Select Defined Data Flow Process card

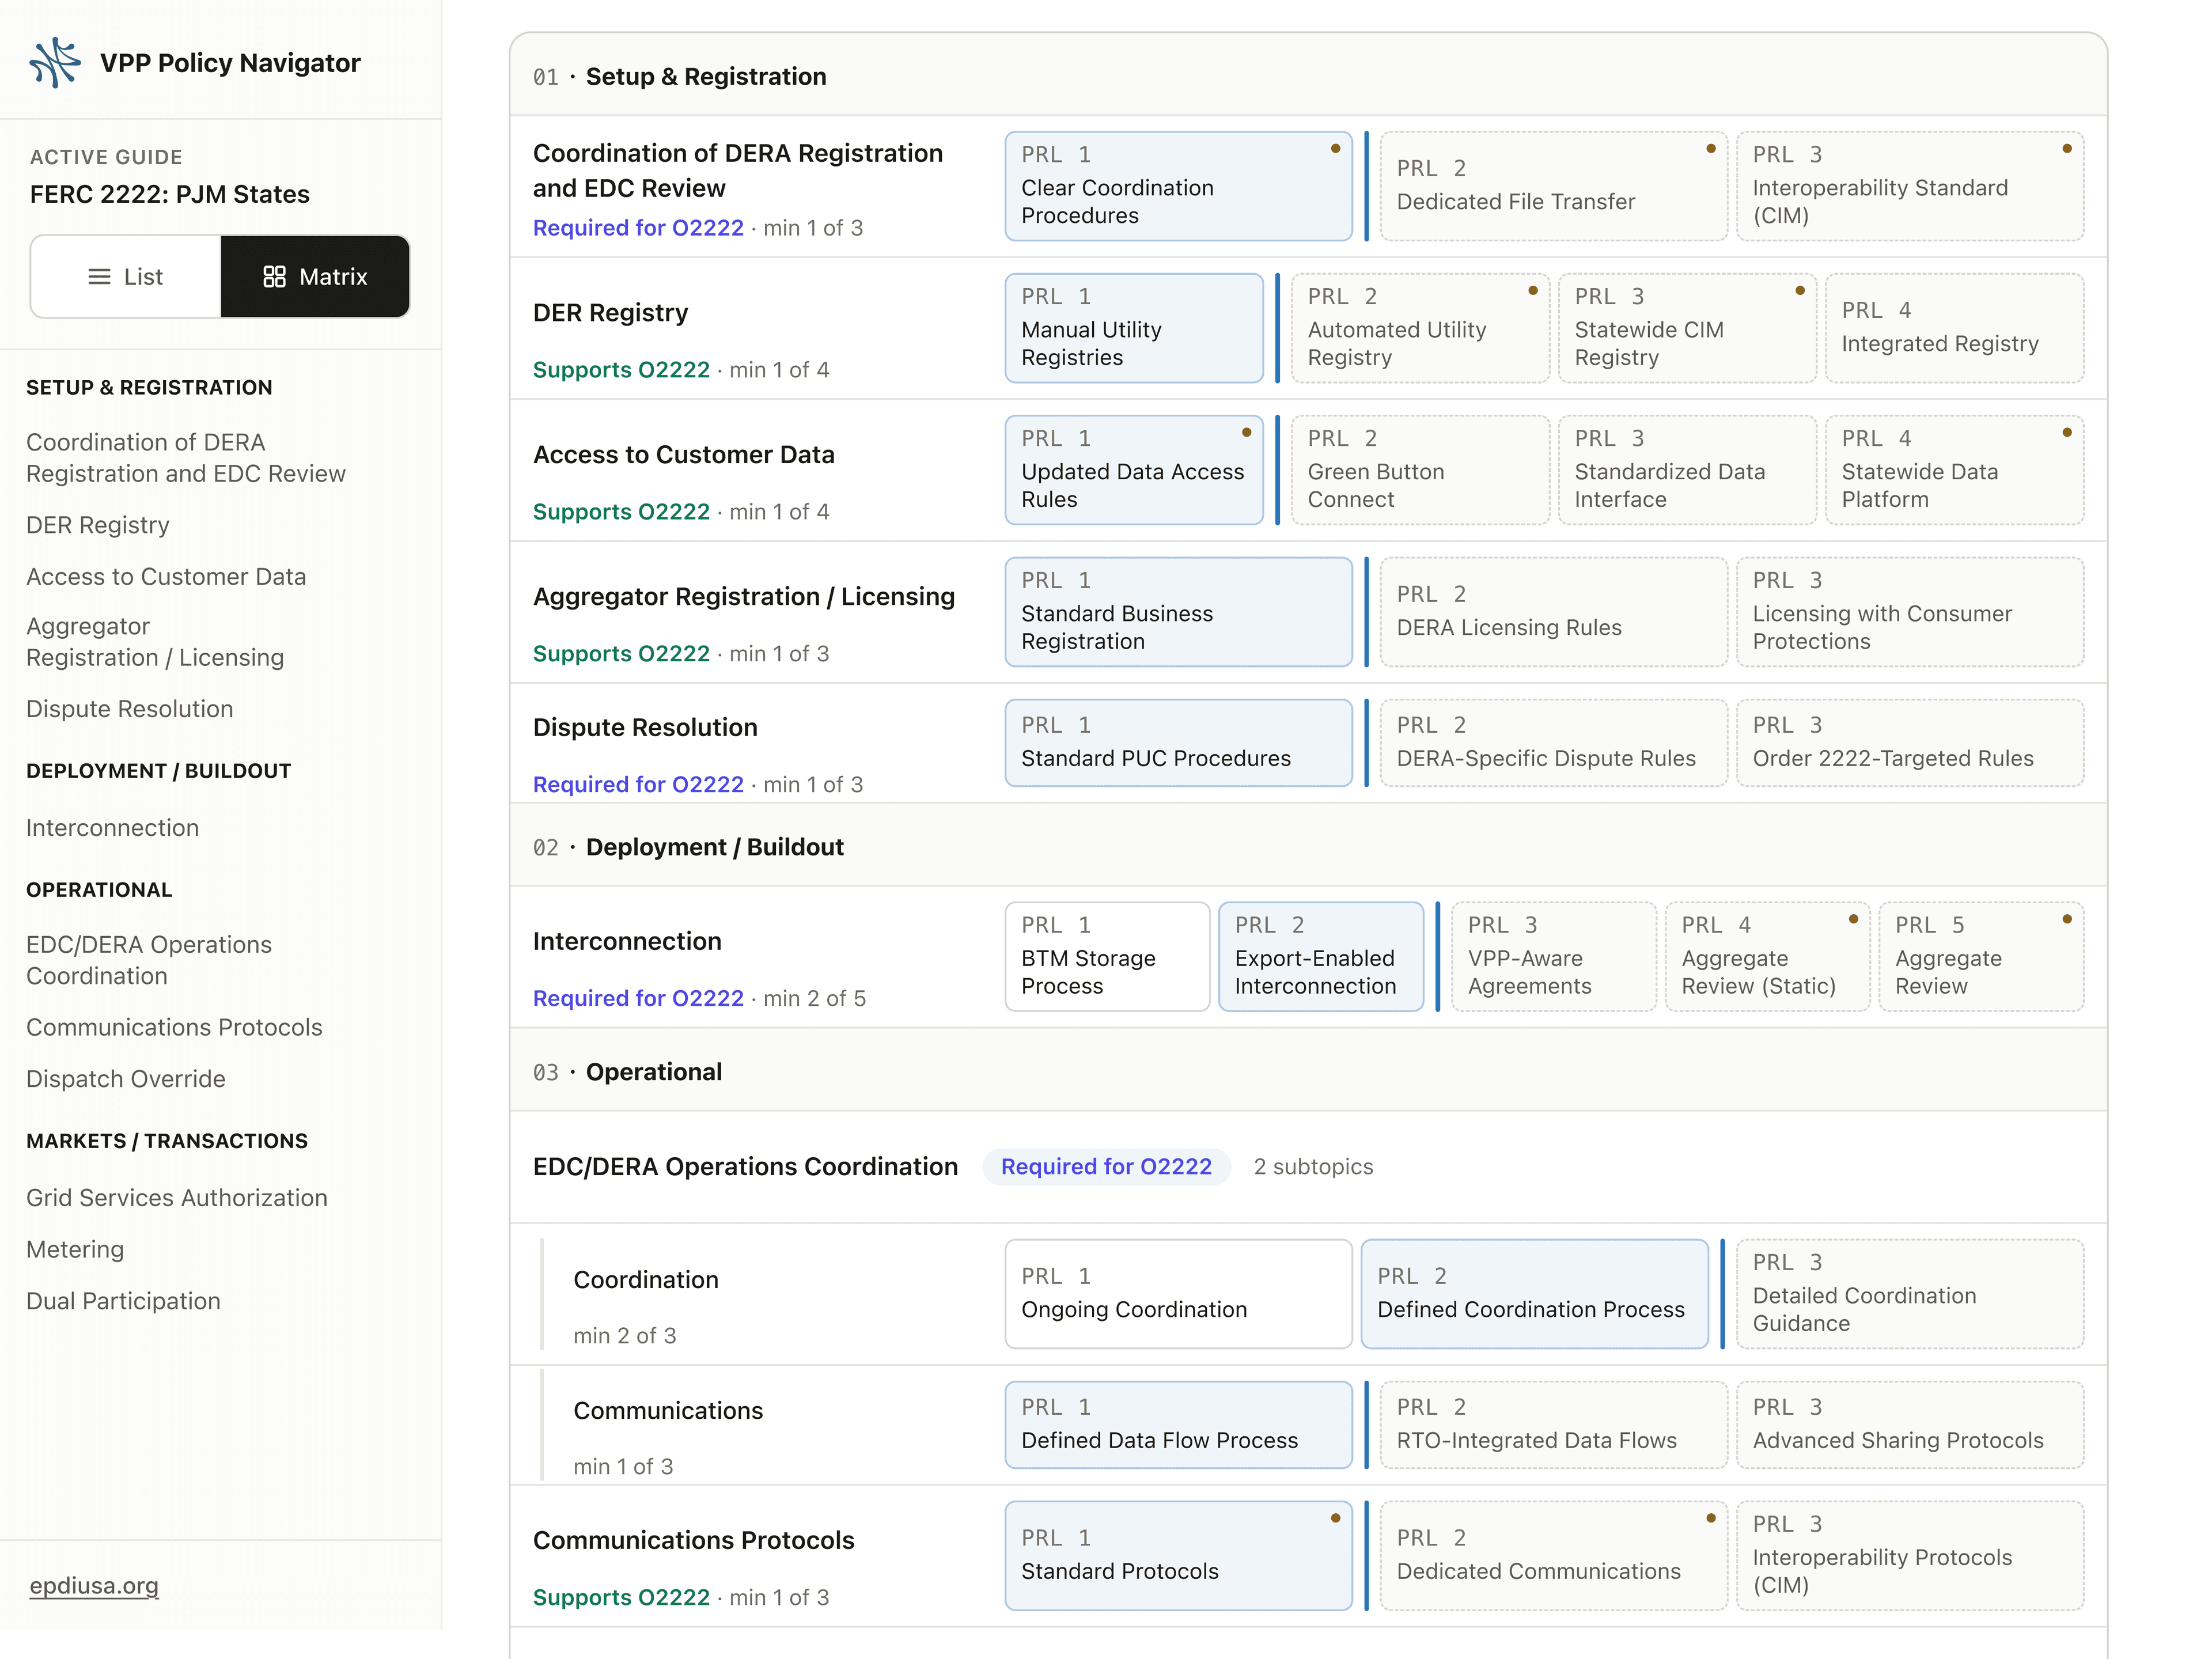pyautogui.click(x=1178, y=1425)
